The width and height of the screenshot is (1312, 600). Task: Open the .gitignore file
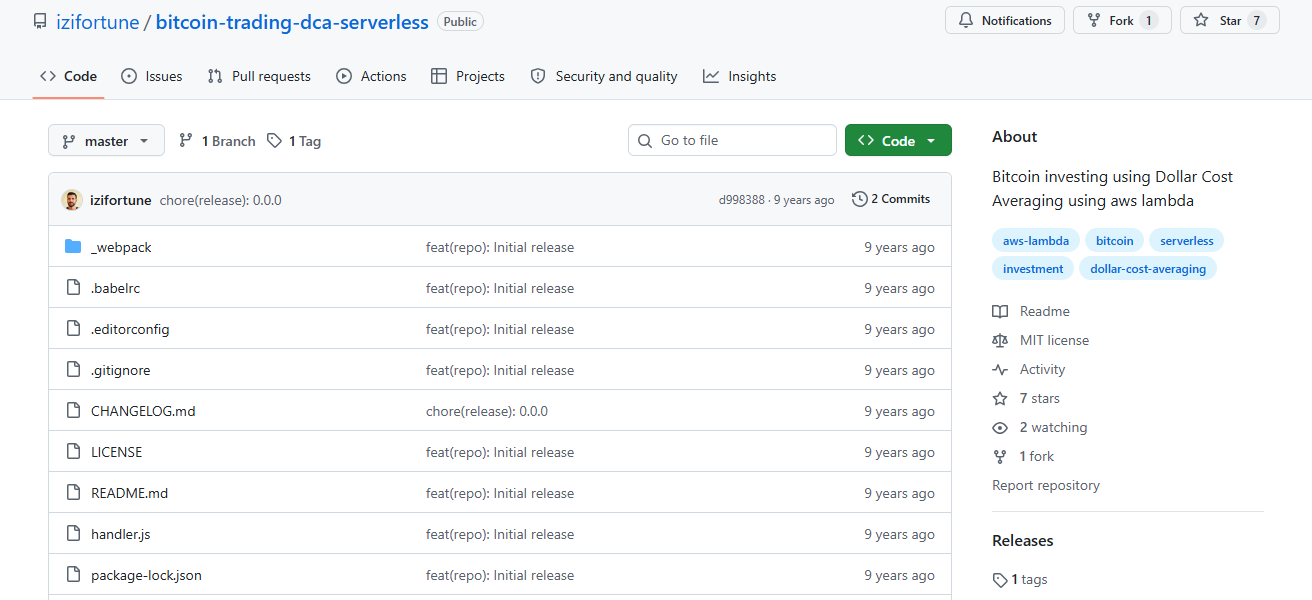pos(120,370)
